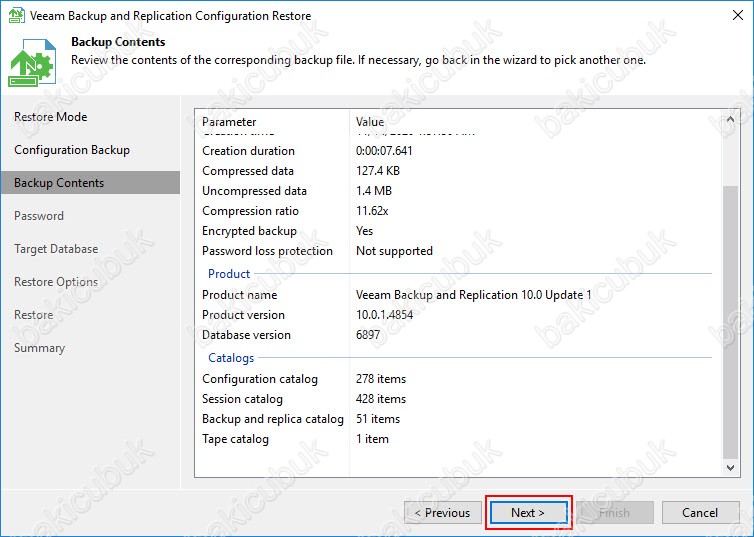
Task: Select the Compressed data row
Action: point(457,171)
